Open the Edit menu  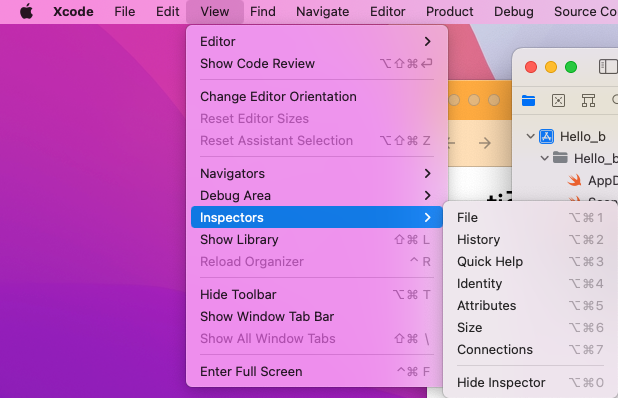click(x=168, y=11)
